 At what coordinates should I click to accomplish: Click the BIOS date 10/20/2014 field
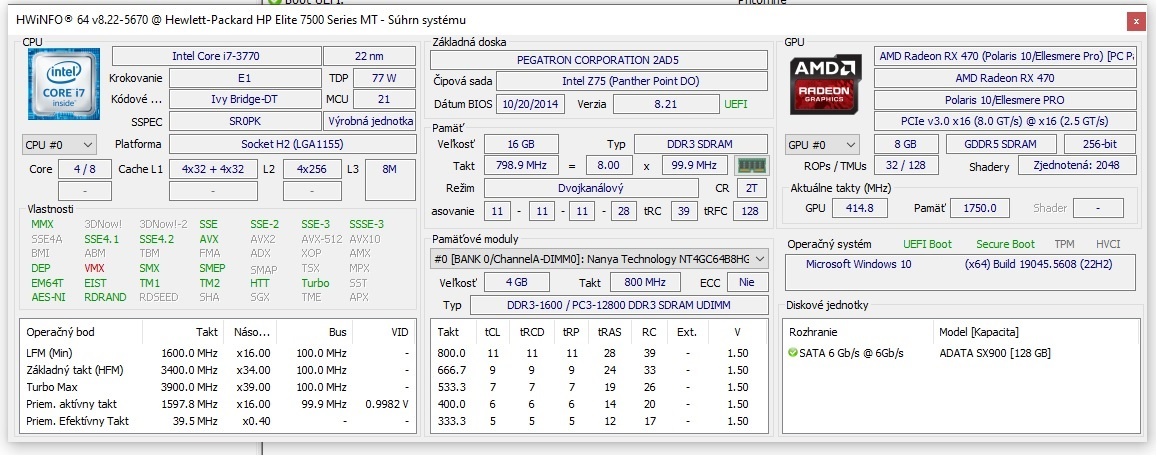click(531, 104)
